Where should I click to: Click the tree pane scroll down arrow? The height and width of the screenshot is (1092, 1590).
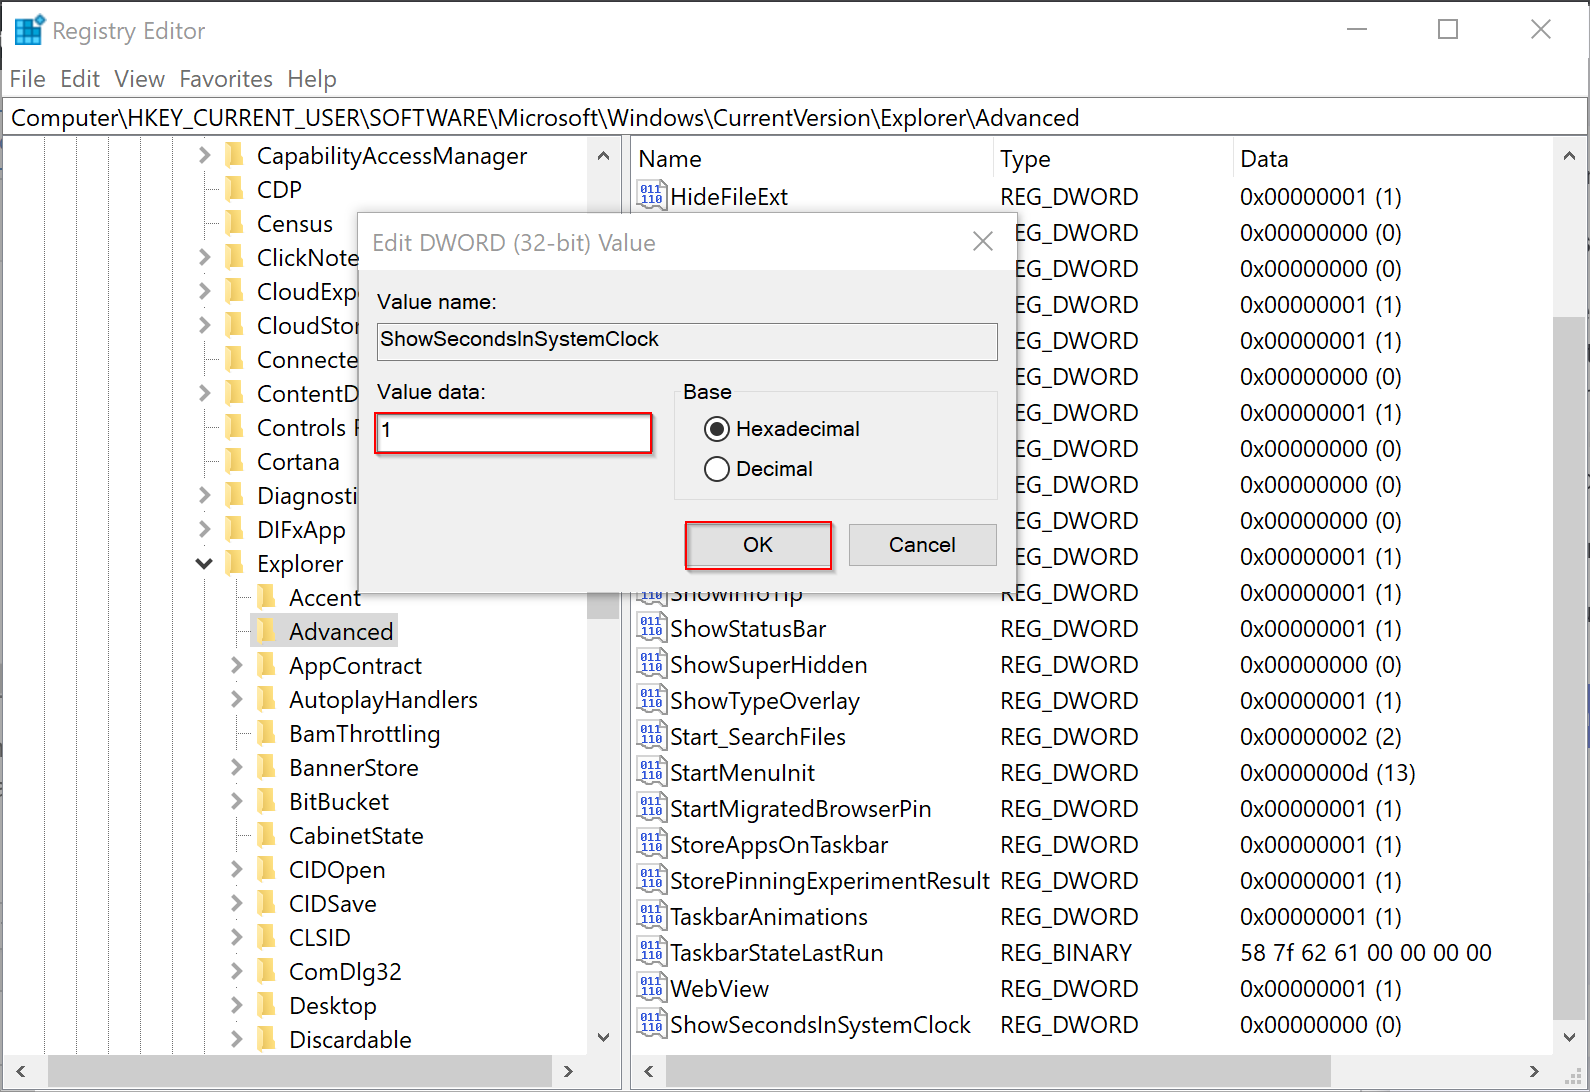coord(603,1037)
